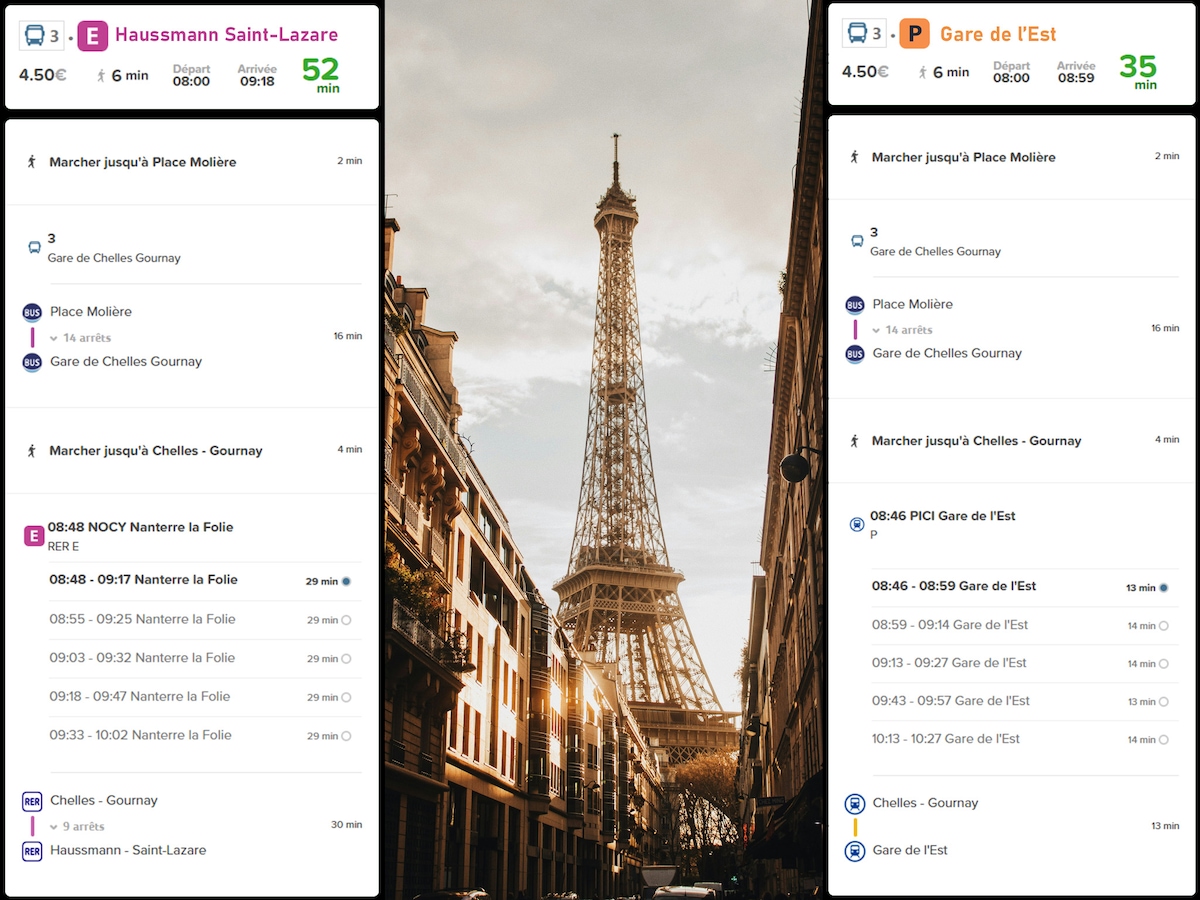Click RER marker at Haussmann - Saint-Lazare stop
Screen dimensions: 1200x900
click(x=32, y=851)
